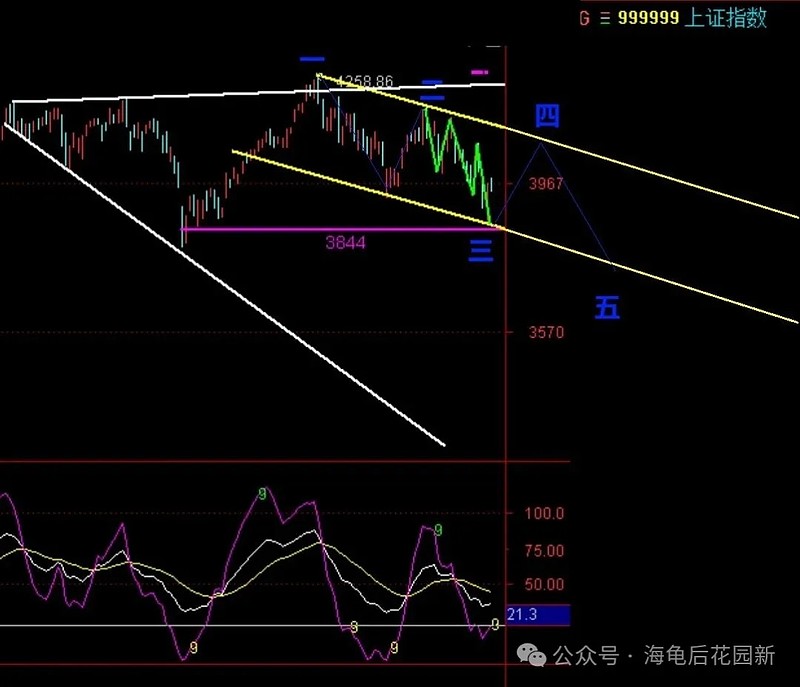
Task: Click the 75.00 indicator scale label
Action: [544, 551]
